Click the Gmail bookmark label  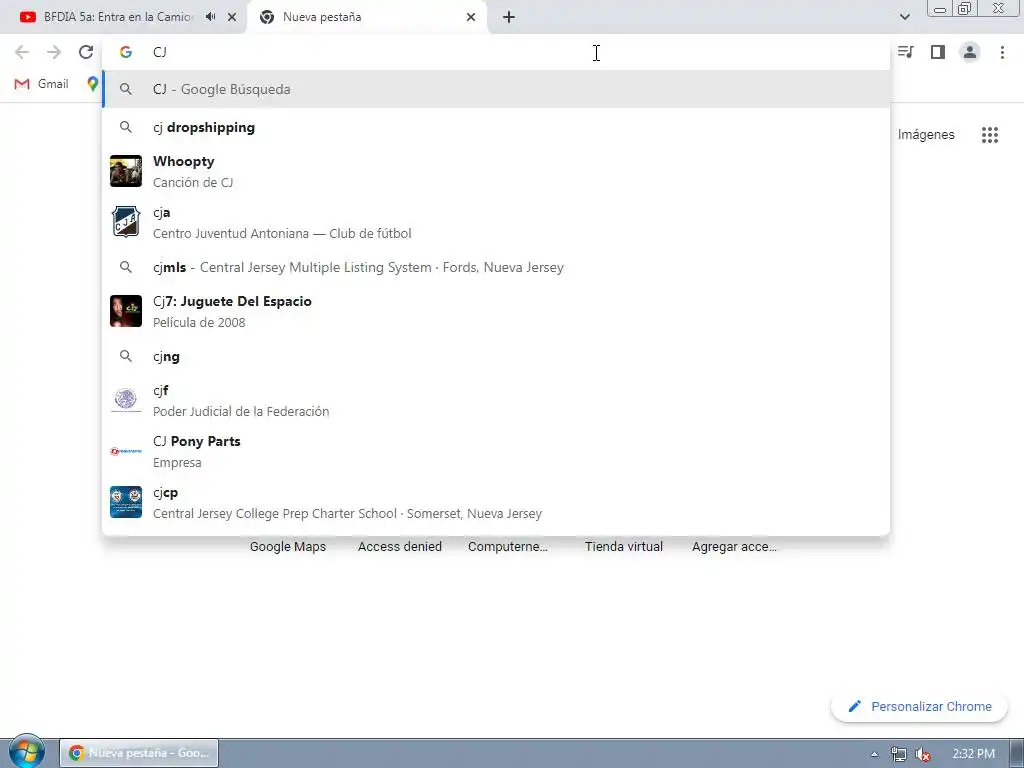pyautogui.click(x=53, y=84)
